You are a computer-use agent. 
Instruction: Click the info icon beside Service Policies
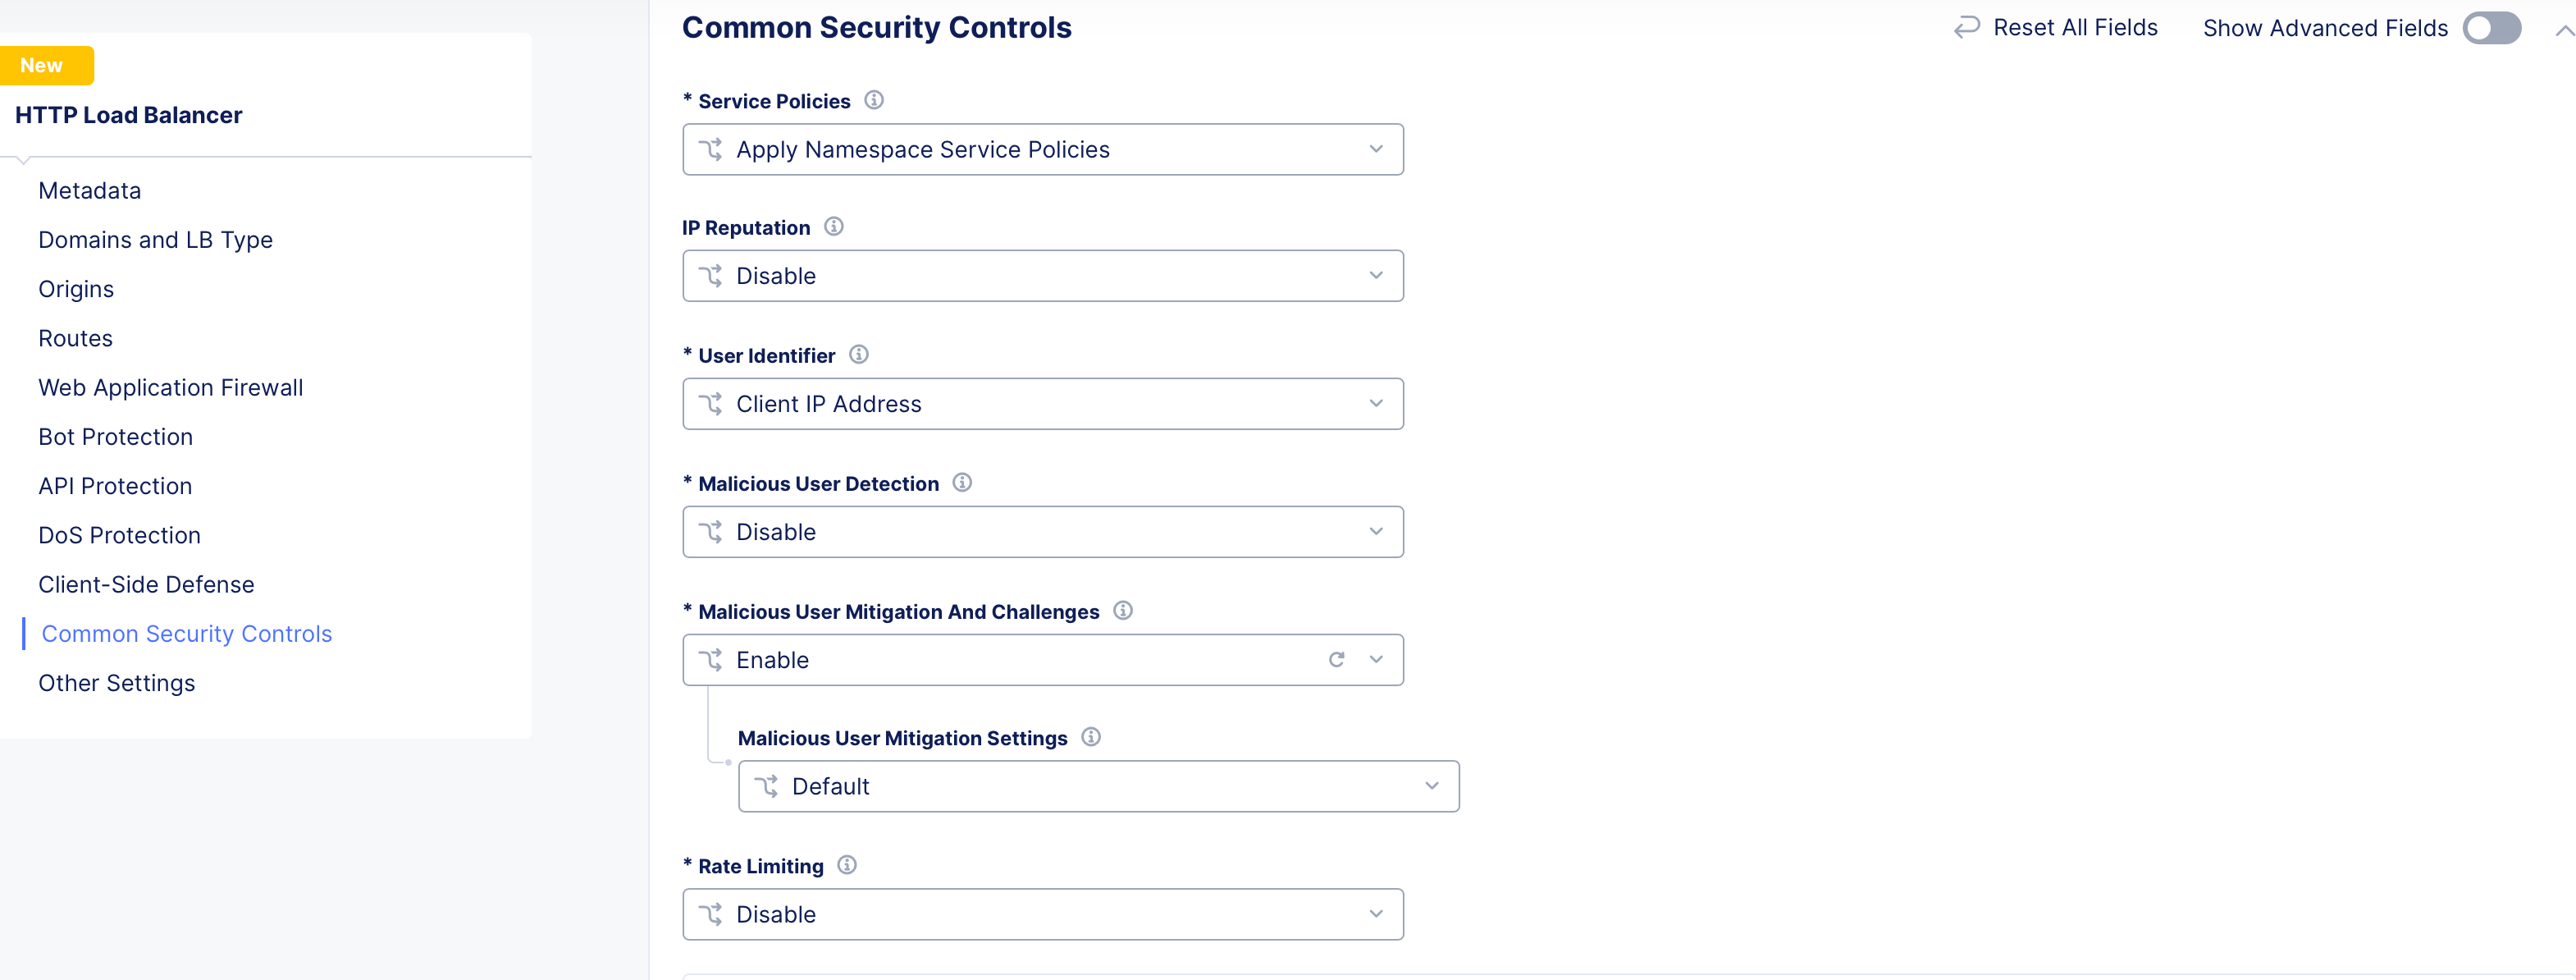pyautogui.click(x=875, y=99)
